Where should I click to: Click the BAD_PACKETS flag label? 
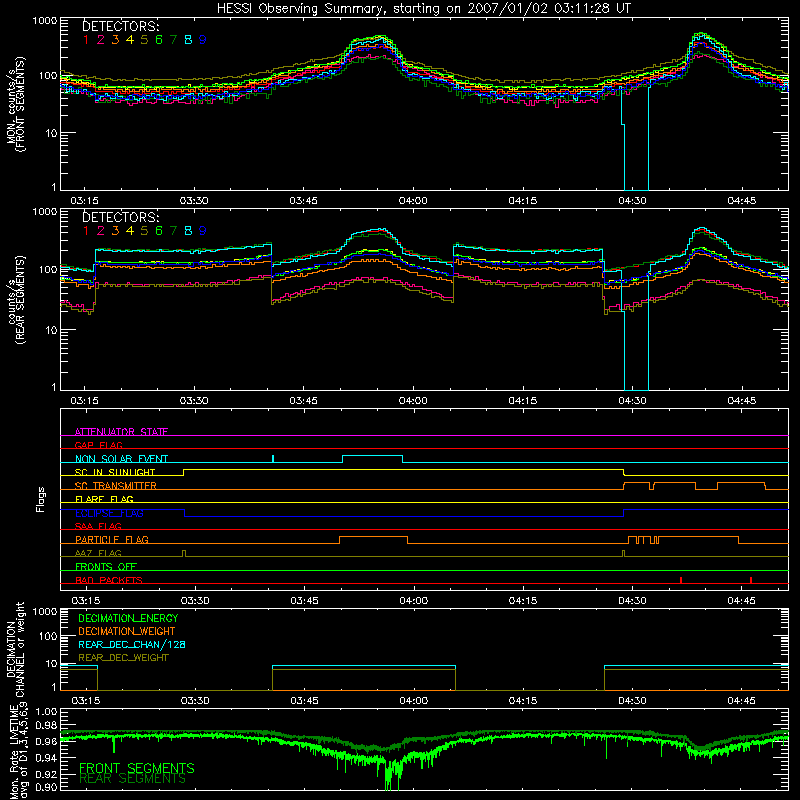click(x=109, y=580)
